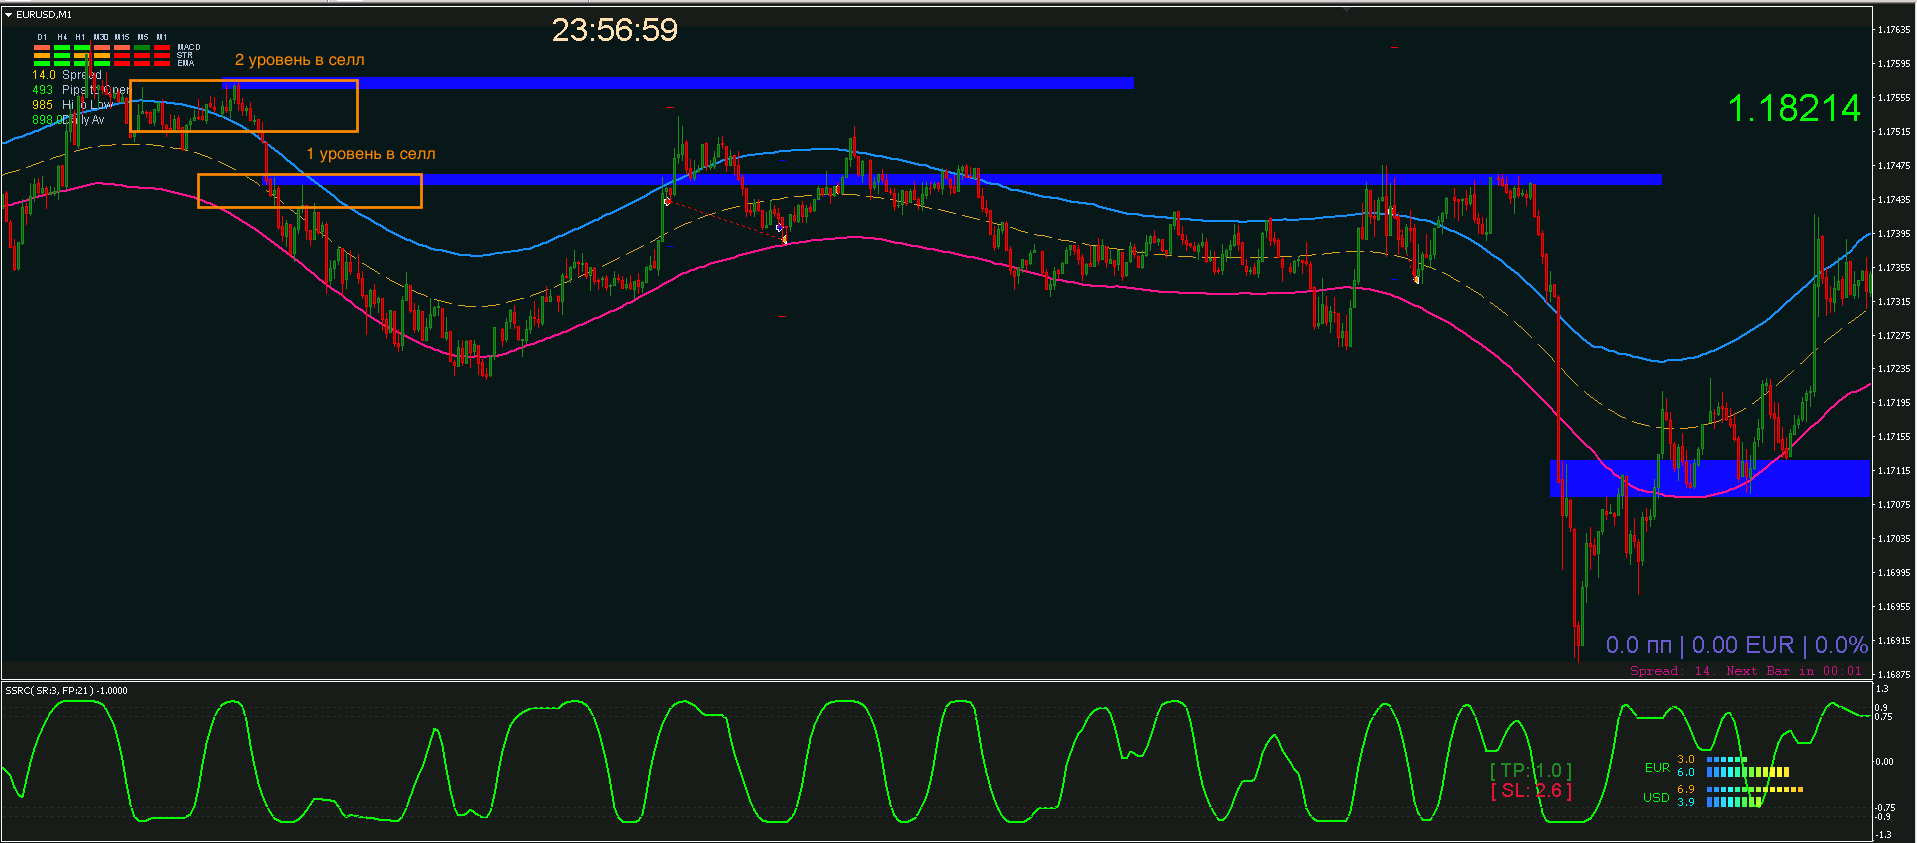Click the 493 Pips to Open value
Image resolution: width=1917 pixels, height=843 pixels.
coord(42,90)
